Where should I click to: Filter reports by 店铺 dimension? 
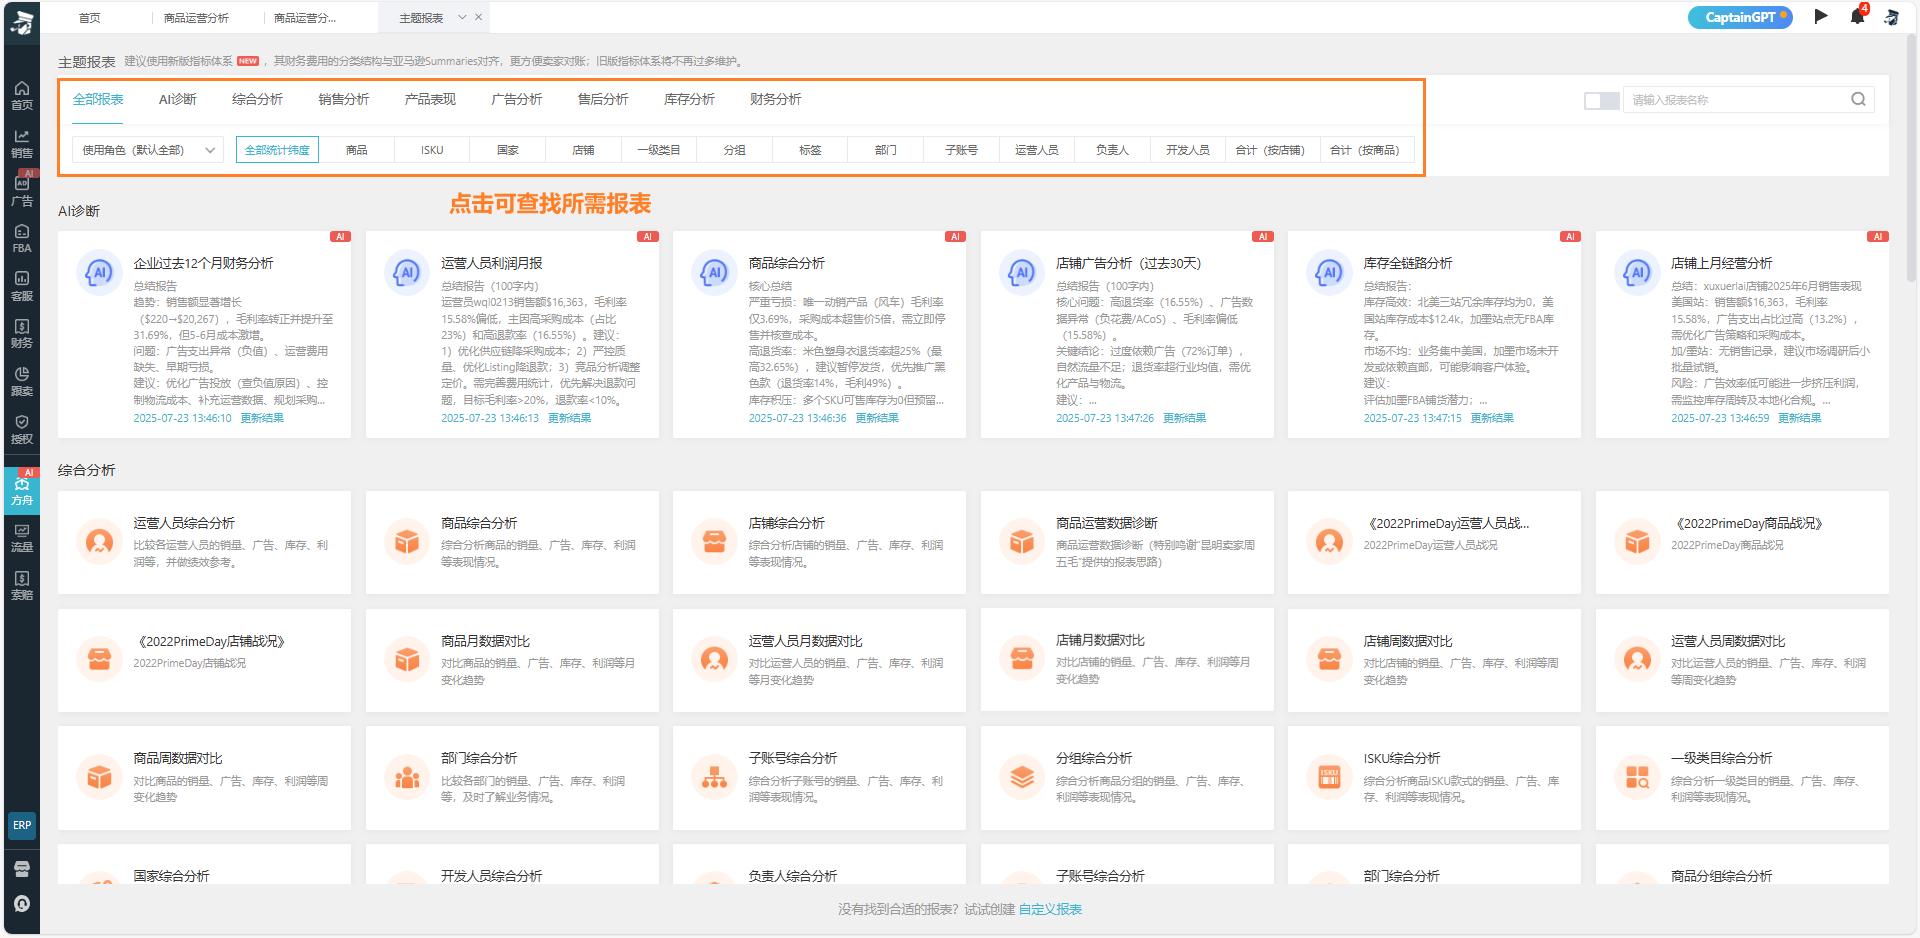point(583,150)
